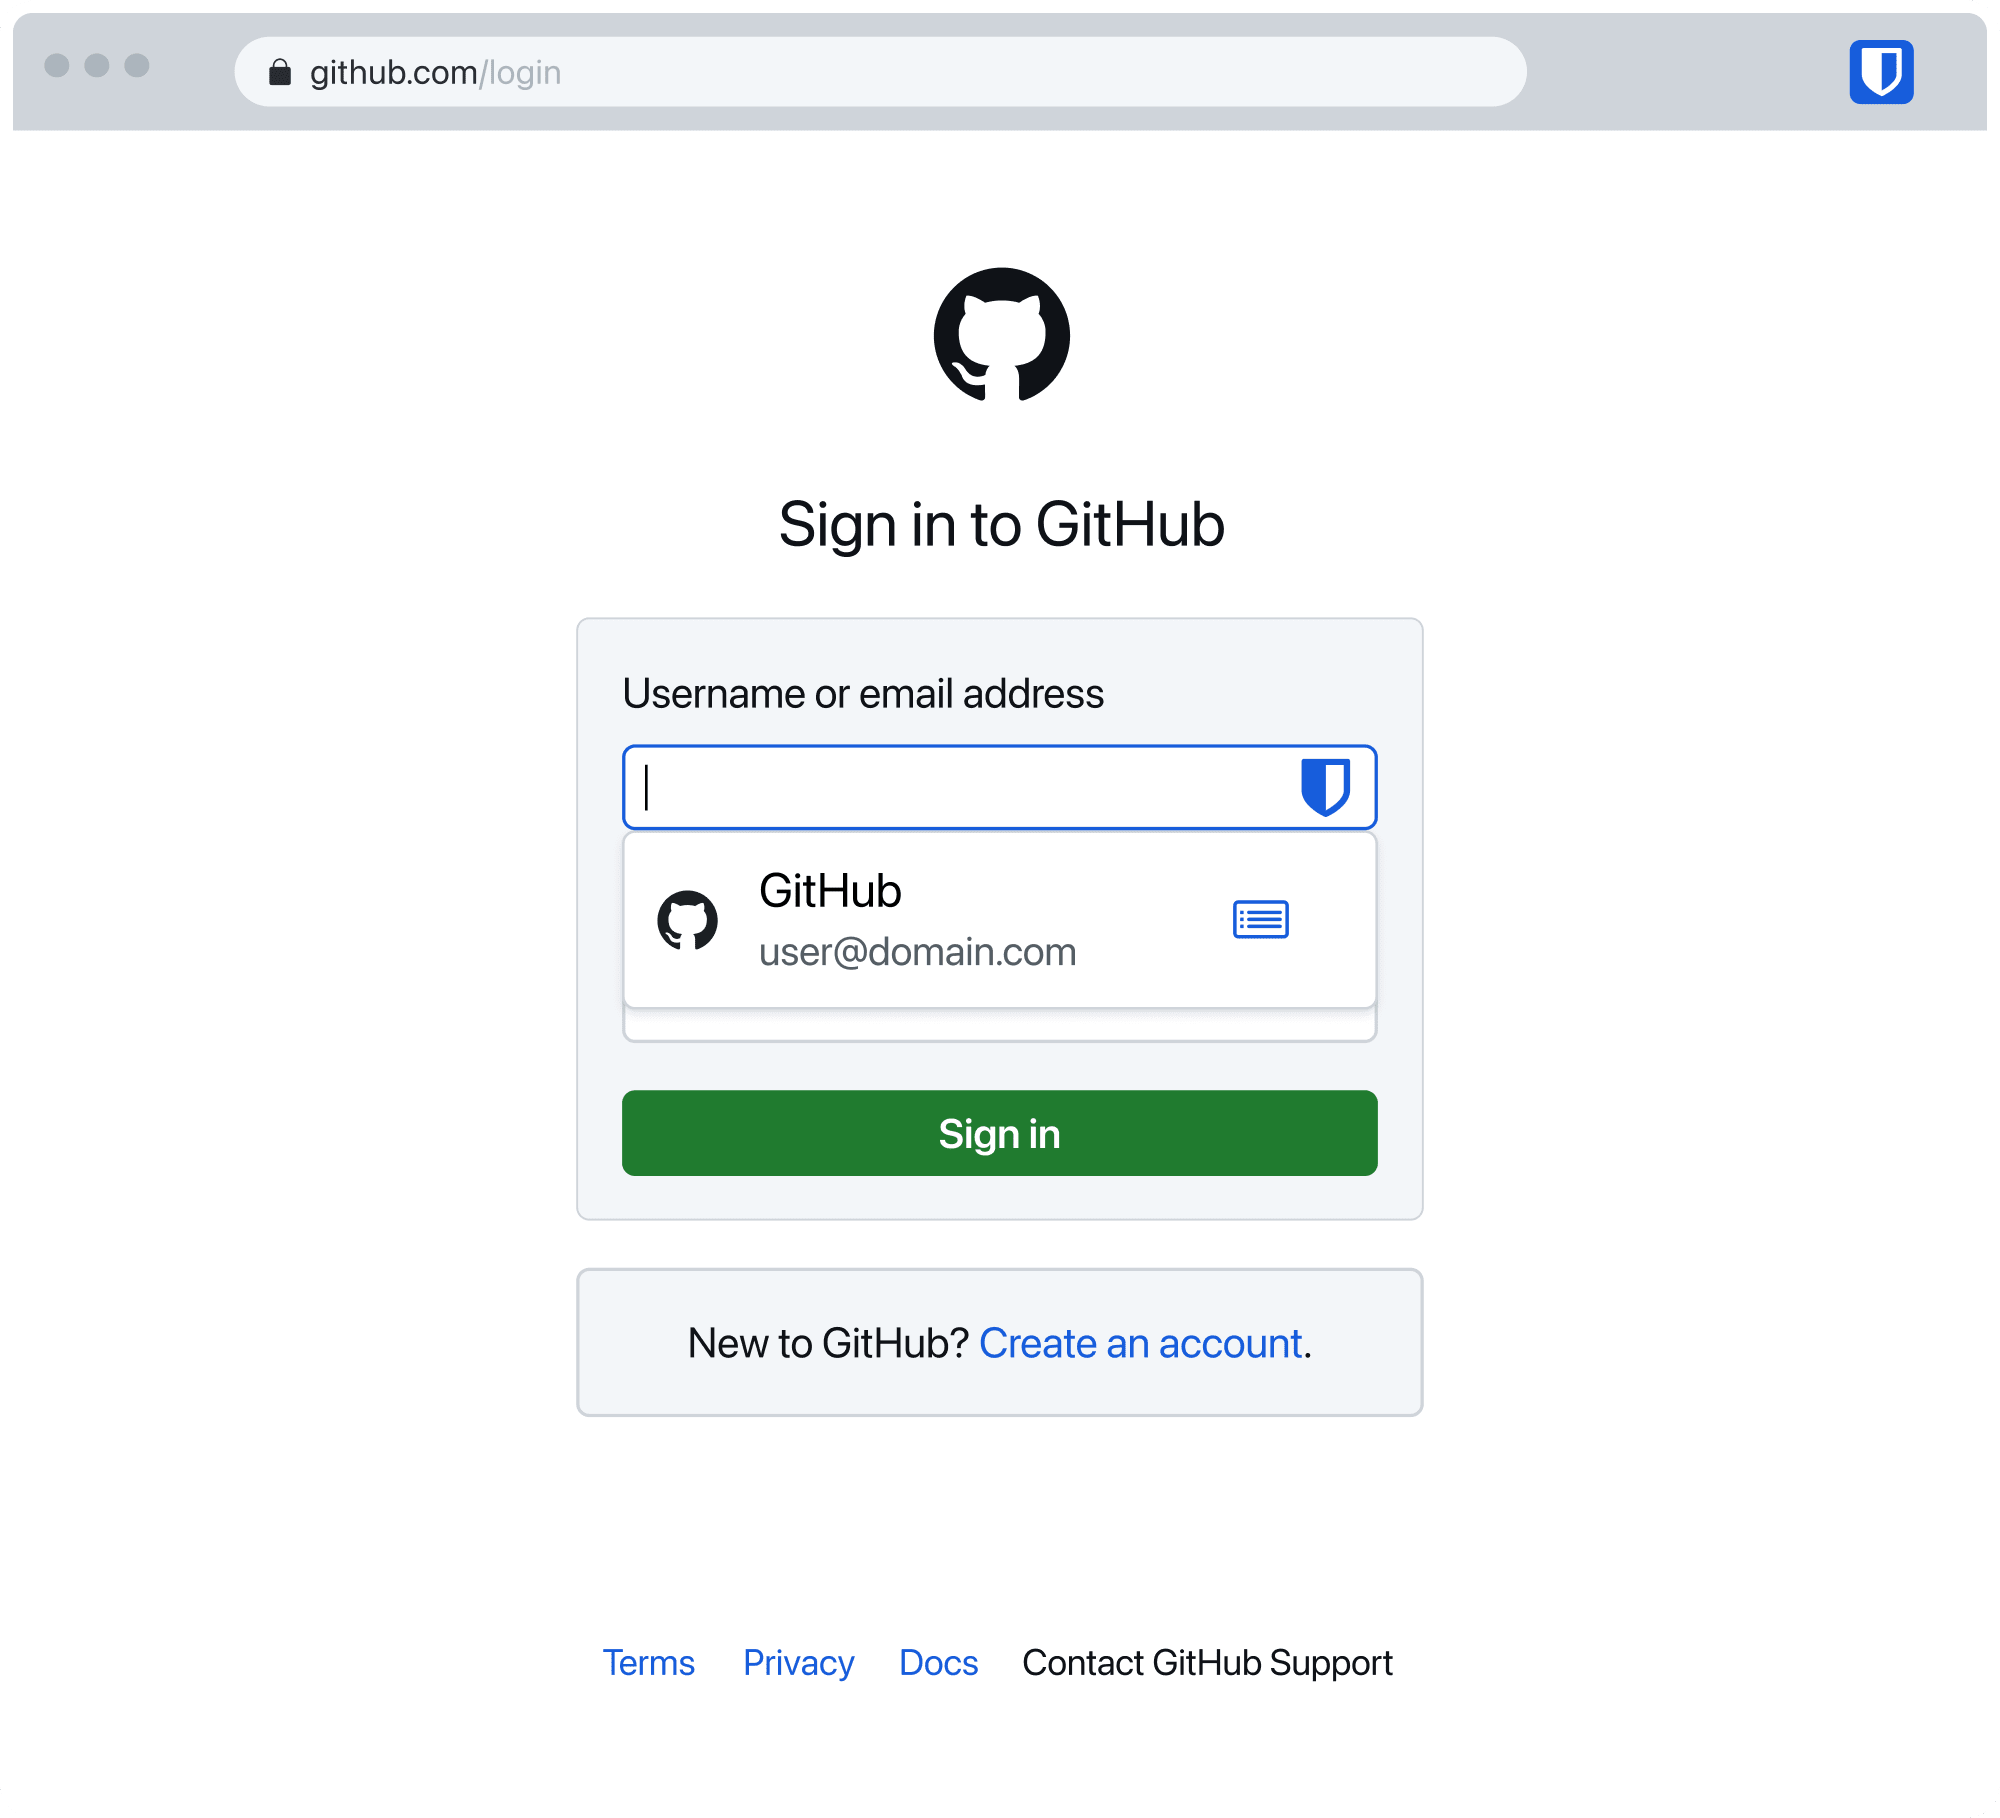Screen dimensions: 2000x1818
Task: Click the credential details icon in suggestion row
Action: click(1261, 918)
